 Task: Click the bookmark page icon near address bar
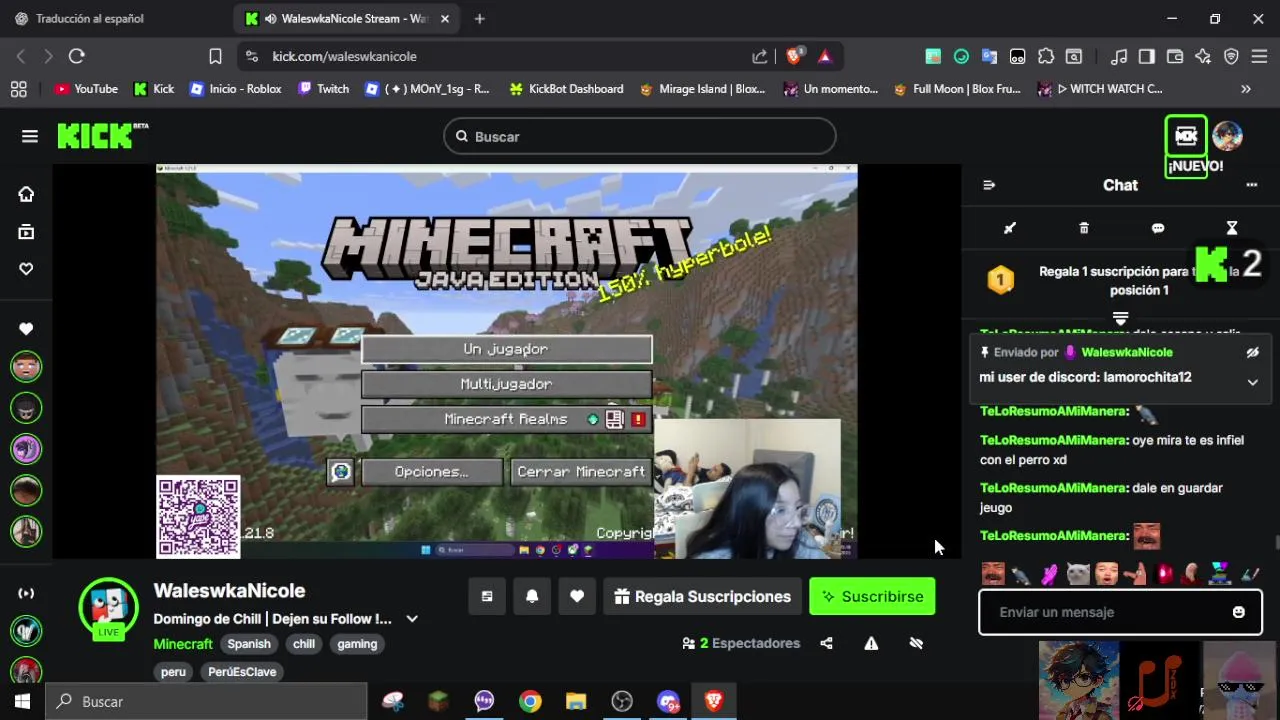pos(215,56)
